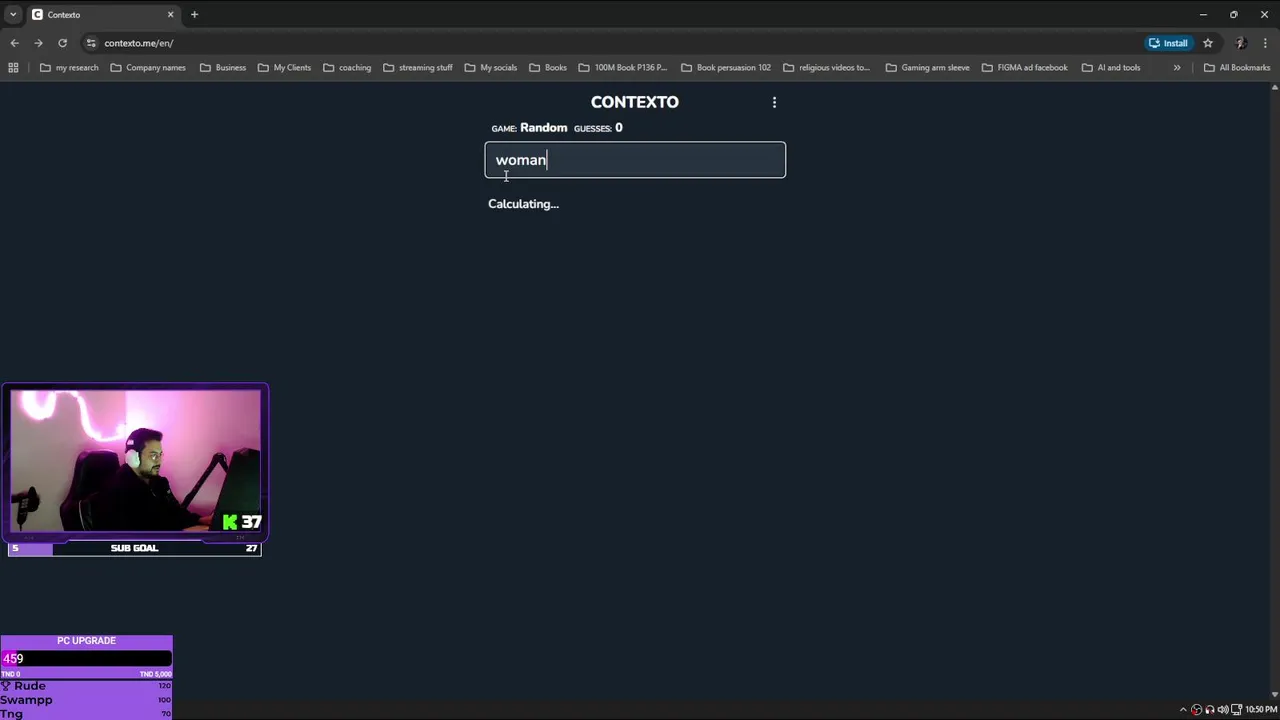Open the tab search dropdown arrow
Image resolution: width=1280 pixels, height=720 pixels.
point(13,14)
